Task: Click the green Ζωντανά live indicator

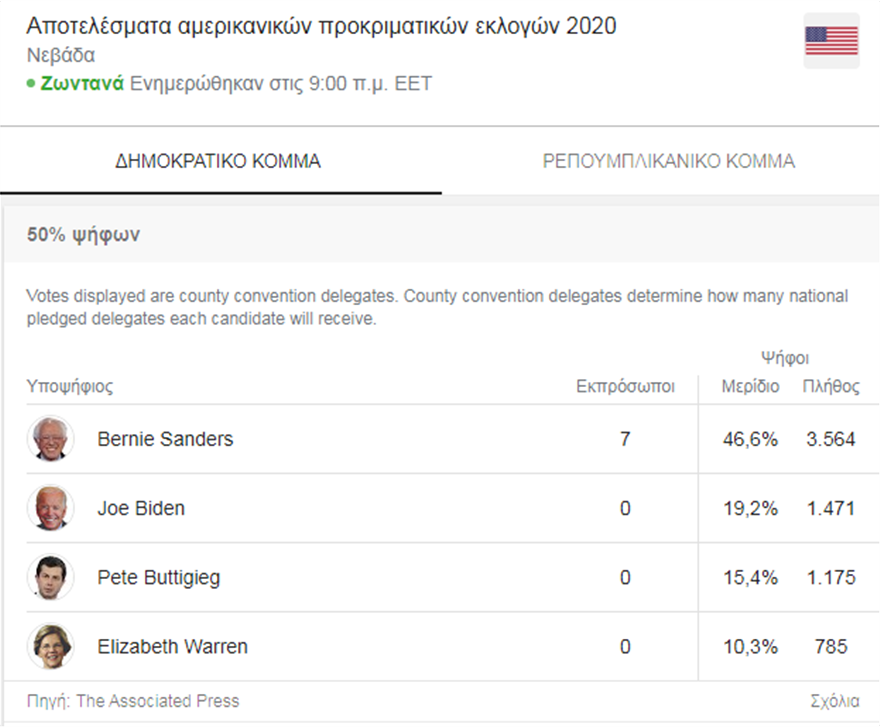Action: 82,83
